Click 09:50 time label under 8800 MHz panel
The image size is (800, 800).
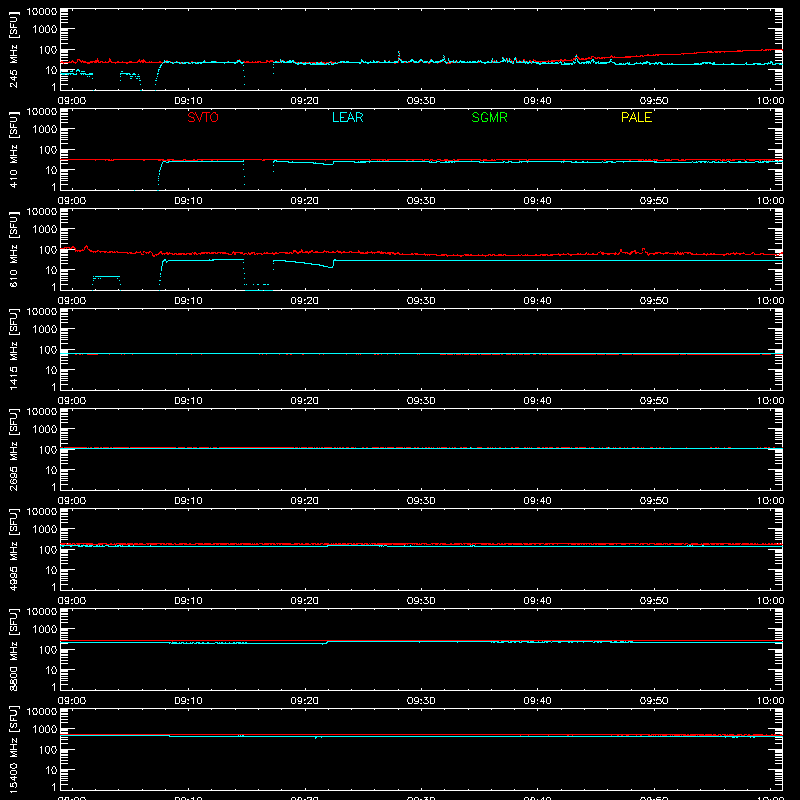pos(654,701)
